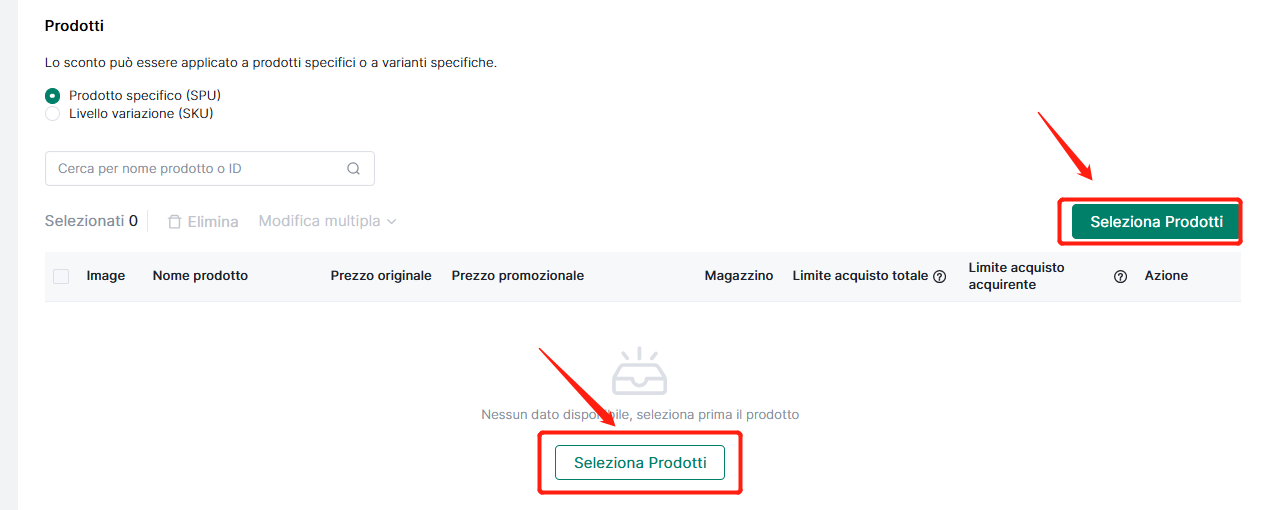Open the Limite acquisto acquirente help icon

pos(1121,277)
